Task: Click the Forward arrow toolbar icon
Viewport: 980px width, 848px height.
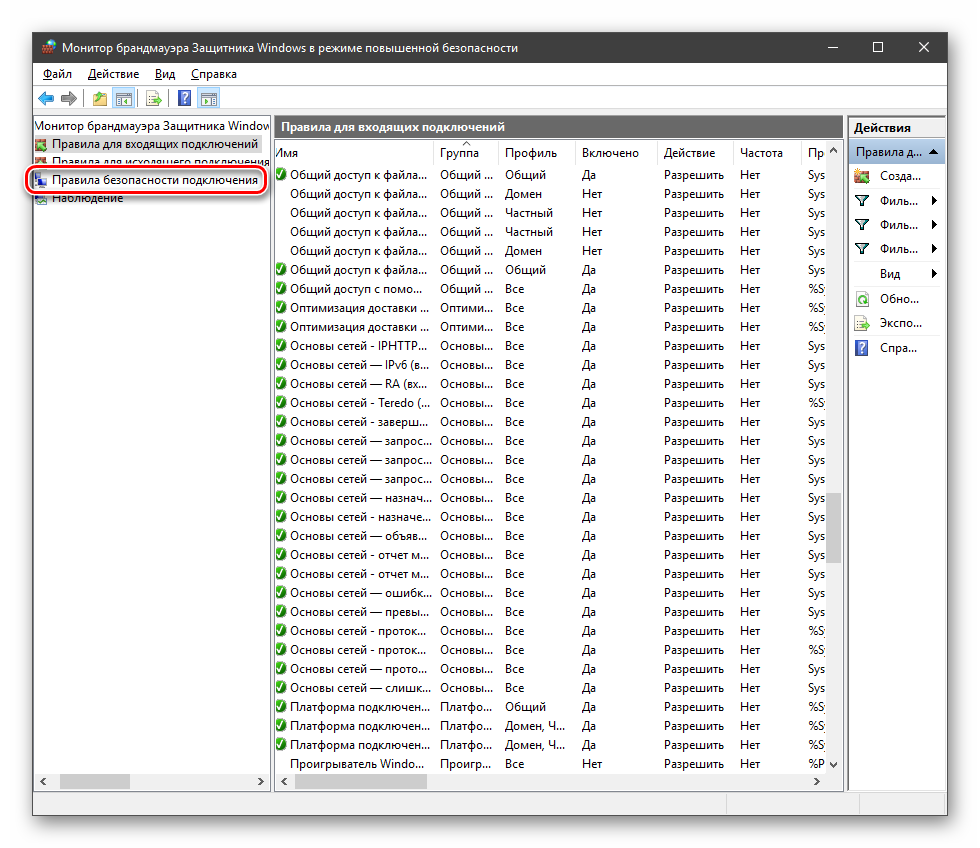Action: tap(69, 98)
